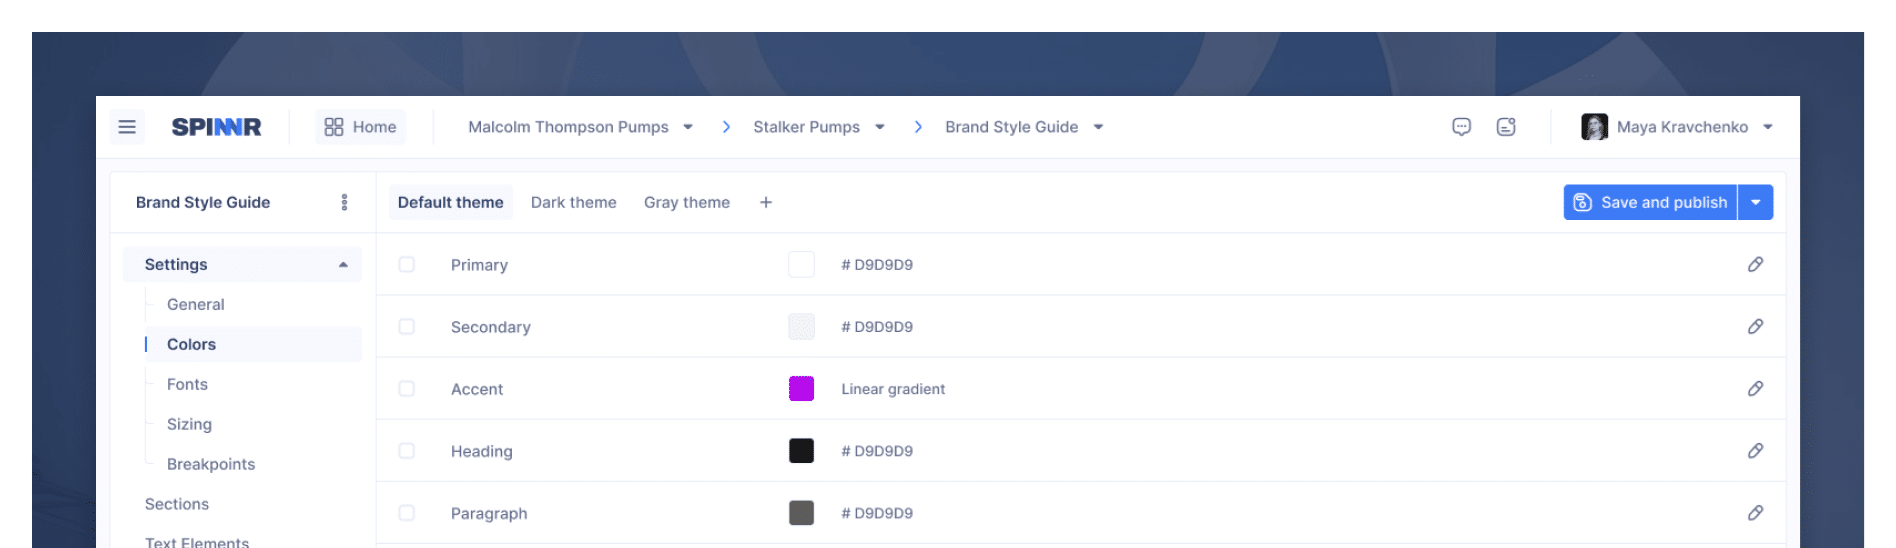Edit the Primary color row

(1755, 265)
